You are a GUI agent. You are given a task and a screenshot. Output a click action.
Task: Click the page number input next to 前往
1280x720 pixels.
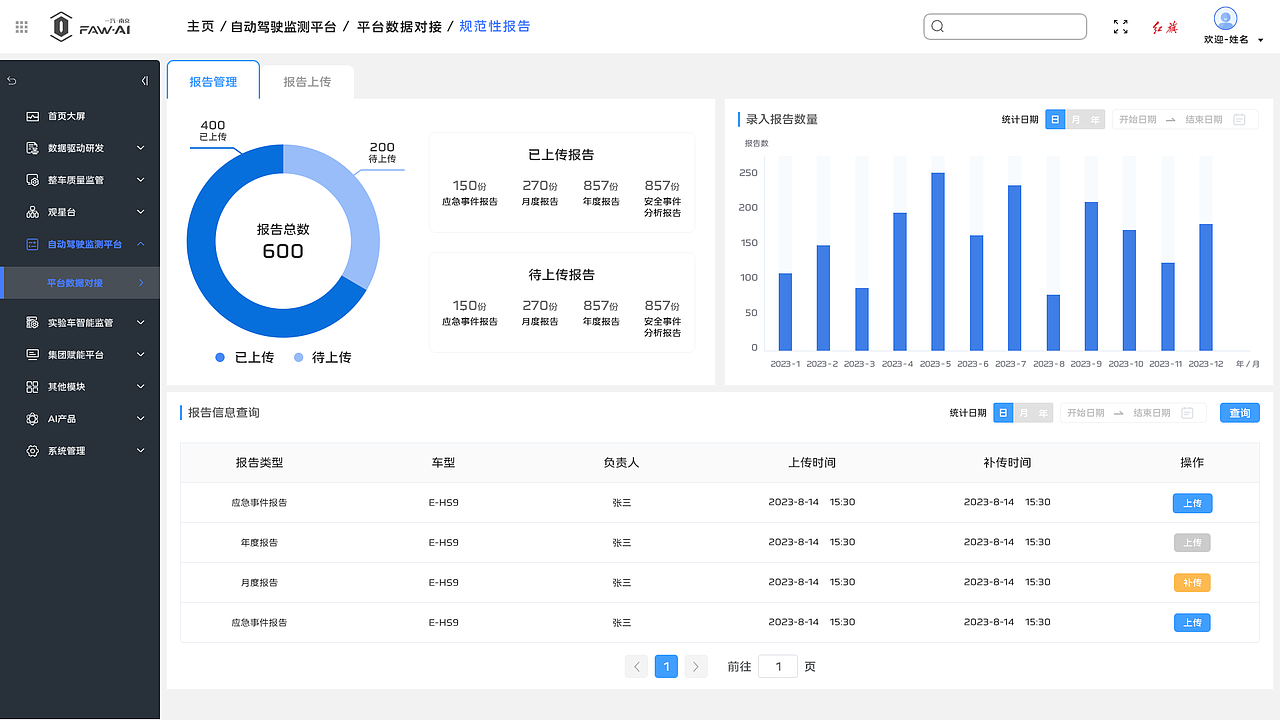click(x=778, y=665)
